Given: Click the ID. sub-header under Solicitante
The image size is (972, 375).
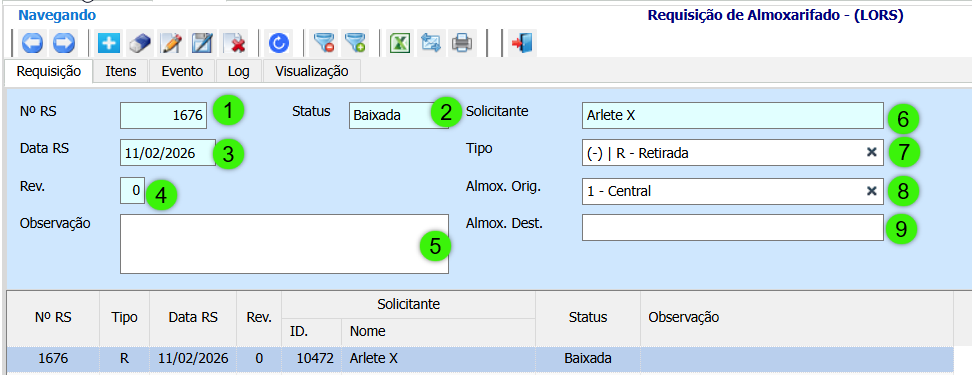Looking at the screenshot, I should [311, 332].
